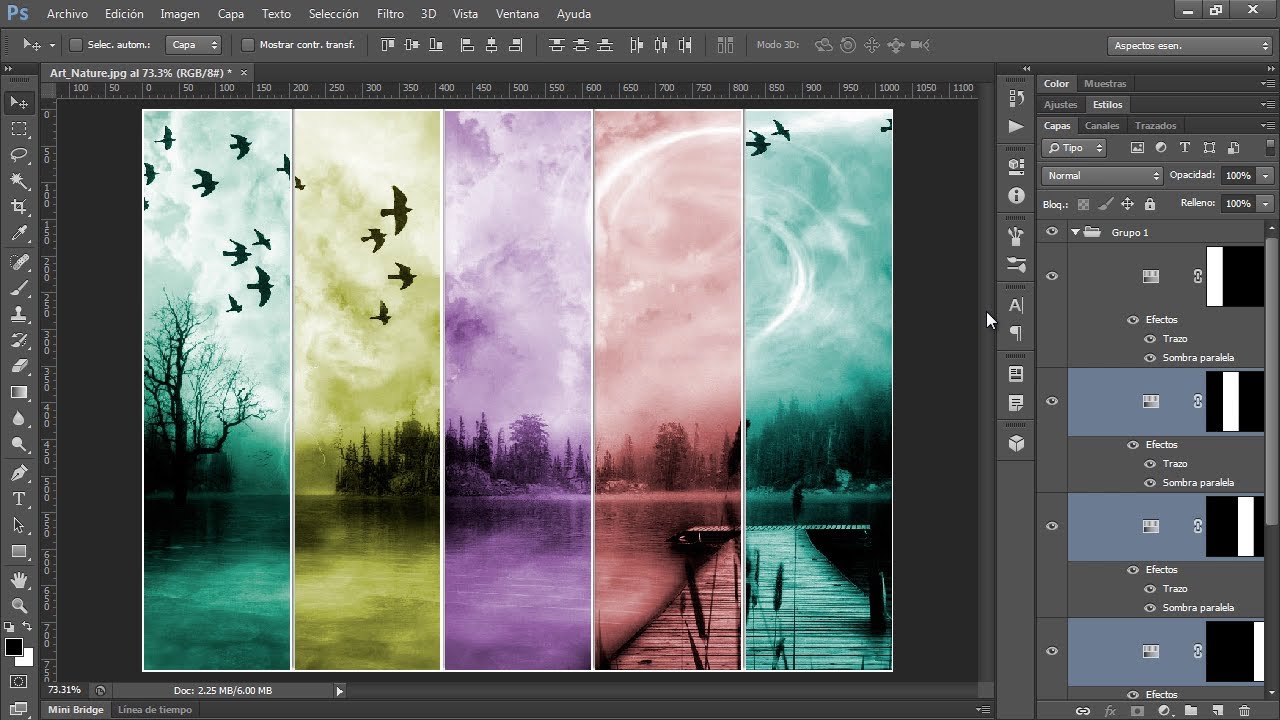The height and width of the screenshot is (720, 1280).
Task: Enable Mostrar contr. transf. checkbox
Action: [x=248, y=45]
